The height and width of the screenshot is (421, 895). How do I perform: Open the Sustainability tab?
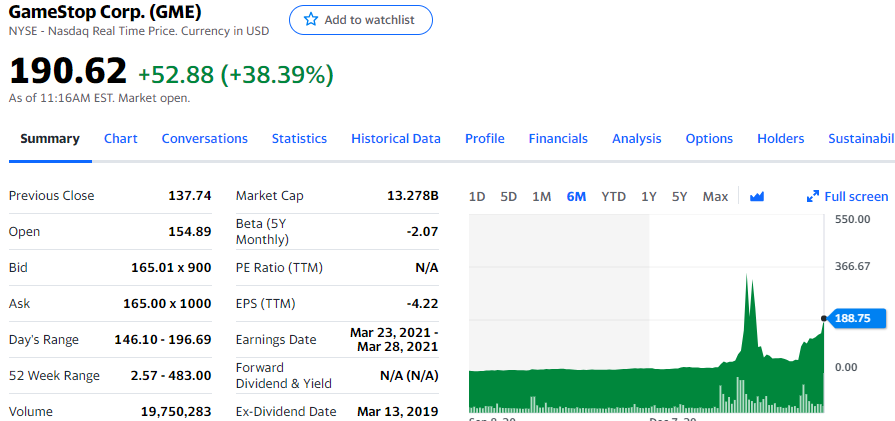click(x=861, y=139)
